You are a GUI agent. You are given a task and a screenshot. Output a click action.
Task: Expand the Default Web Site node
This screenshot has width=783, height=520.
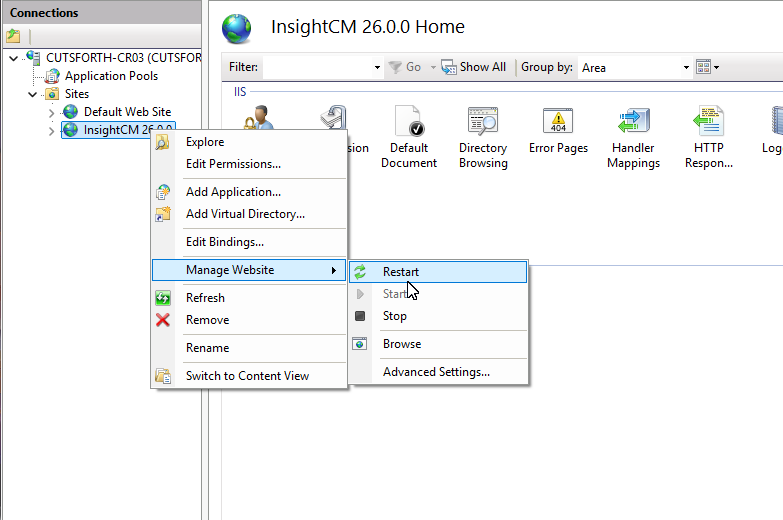tap(51, 112)
